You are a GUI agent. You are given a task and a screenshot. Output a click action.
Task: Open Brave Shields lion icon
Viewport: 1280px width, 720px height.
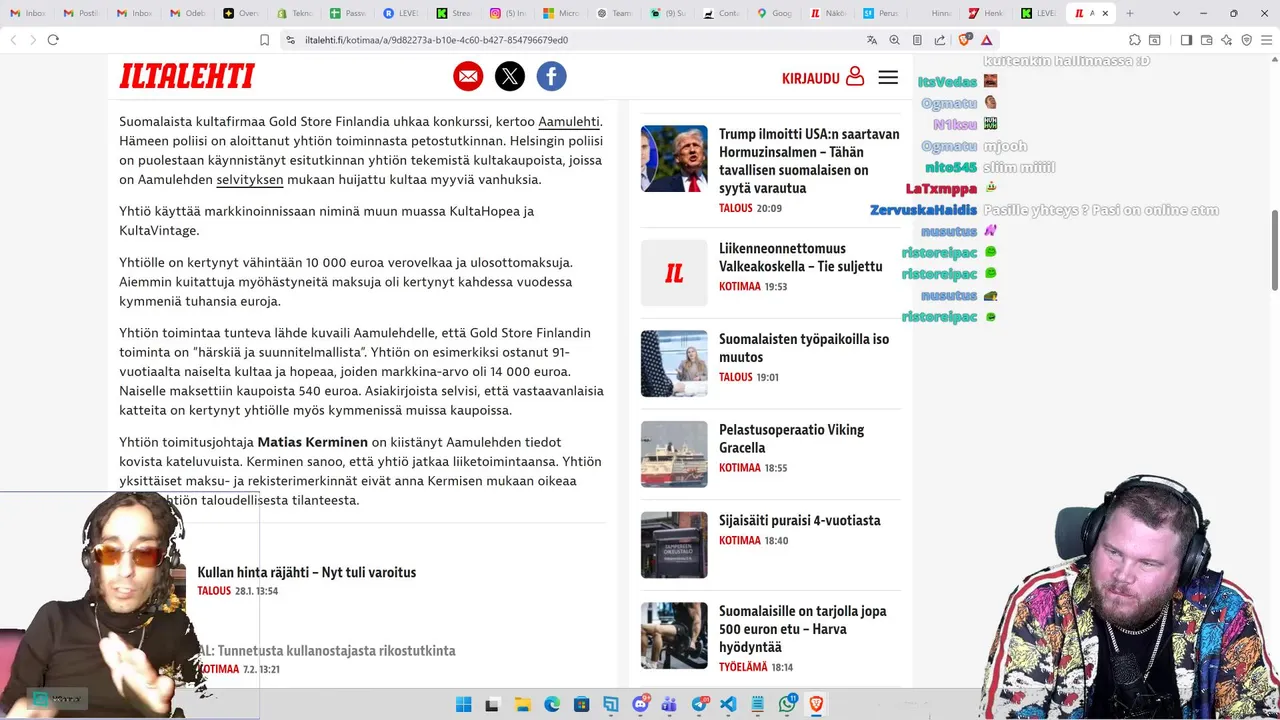(x=964, y=40)
